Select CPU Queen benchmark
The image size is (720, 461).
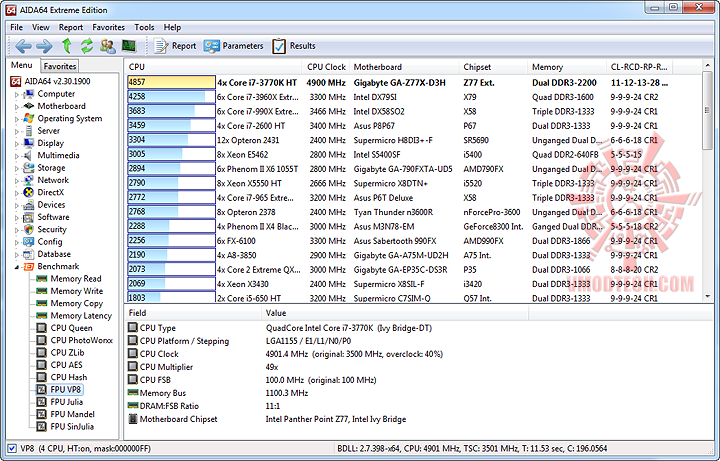click(x=71, y=328)
